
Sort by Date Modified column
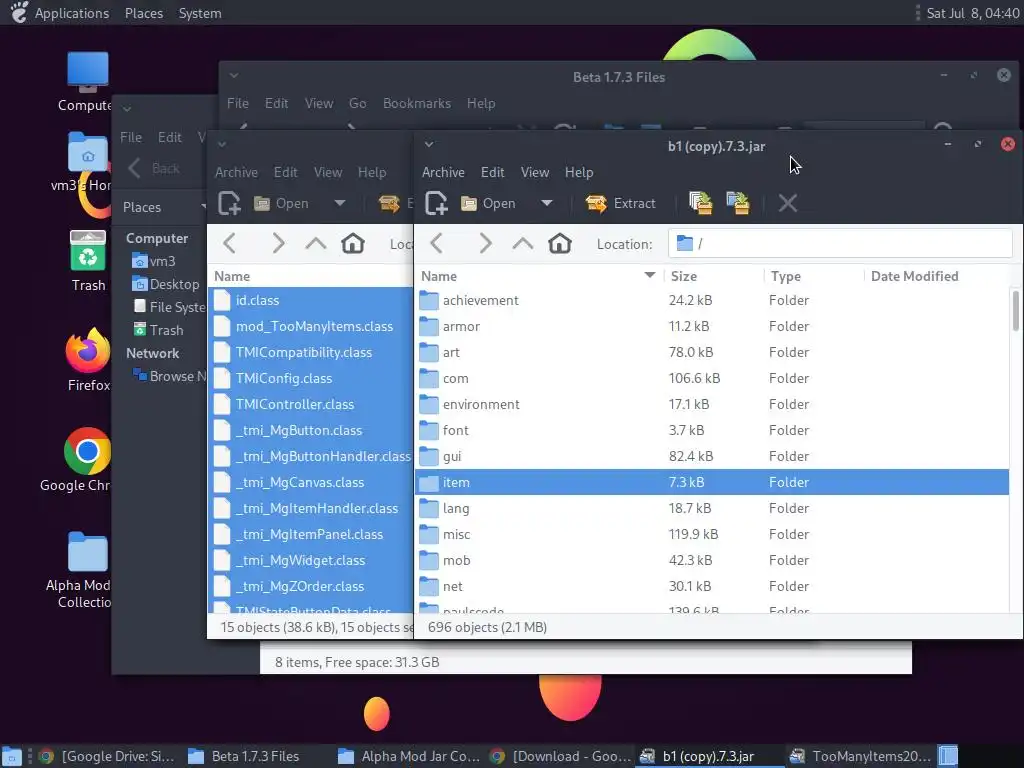(x=937, y=276)
